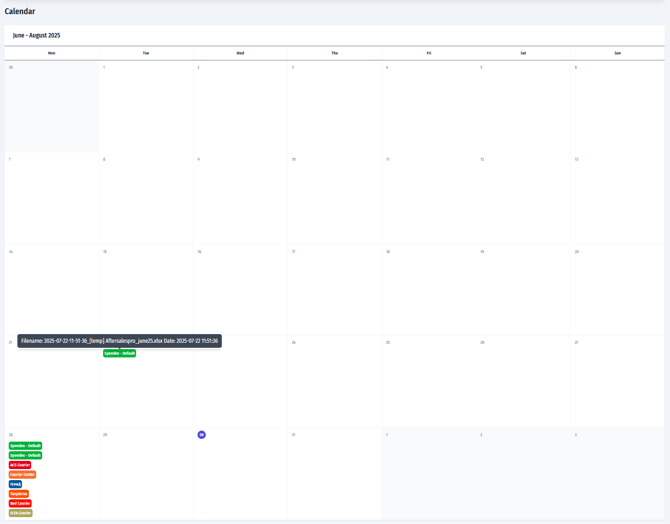670x524 pixels.
Task: Click the Calendar page heading
Action: (20, 12)
